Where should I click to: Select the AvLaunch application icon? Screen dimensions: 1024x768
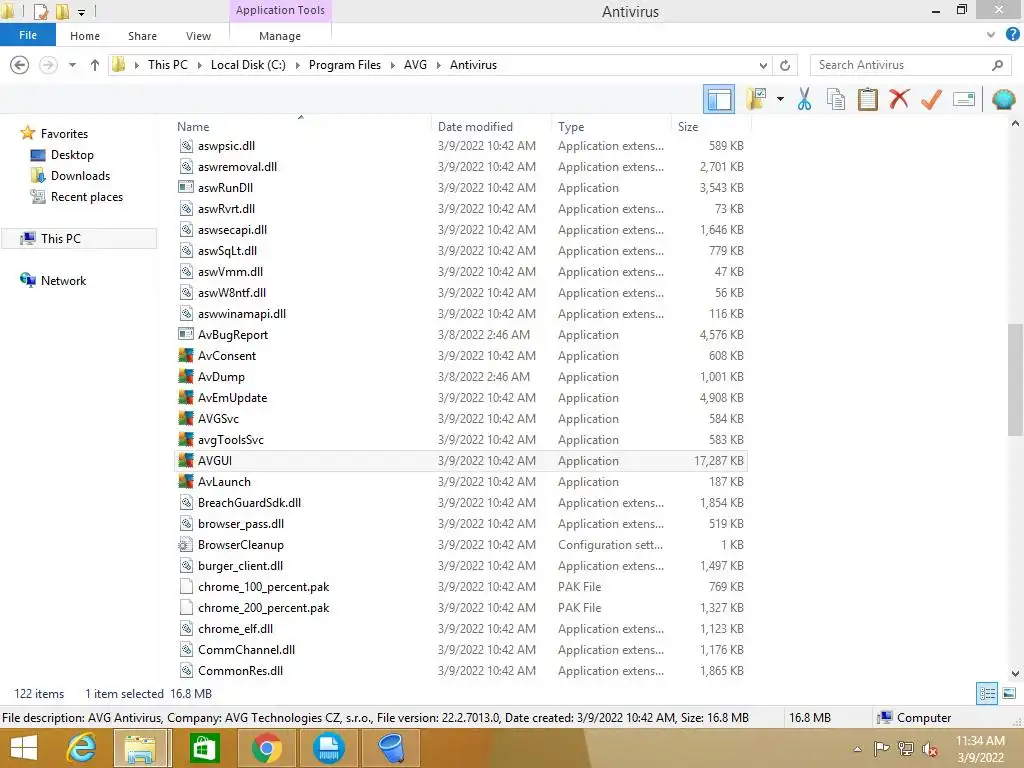coord(186,481)
